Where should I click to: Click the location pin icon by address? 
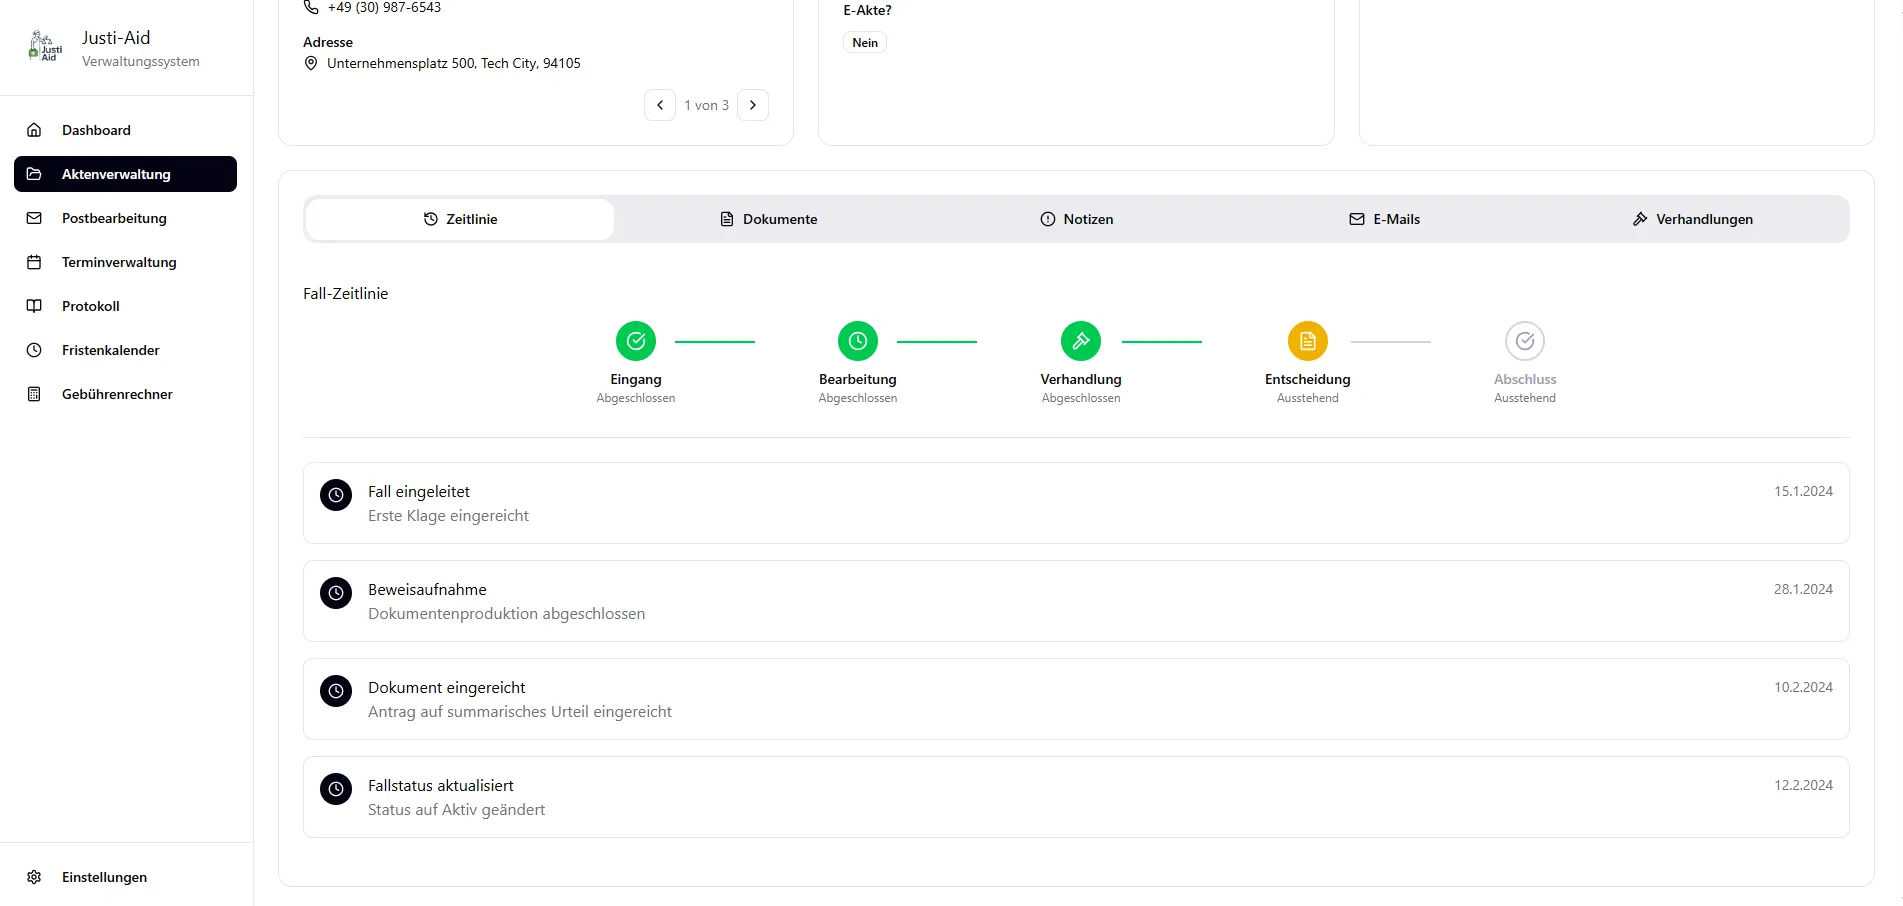click(311, 63)
